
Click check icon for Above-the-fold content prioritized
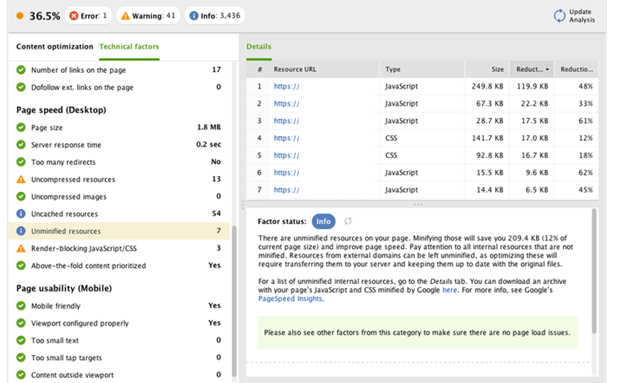click(21, 266)
